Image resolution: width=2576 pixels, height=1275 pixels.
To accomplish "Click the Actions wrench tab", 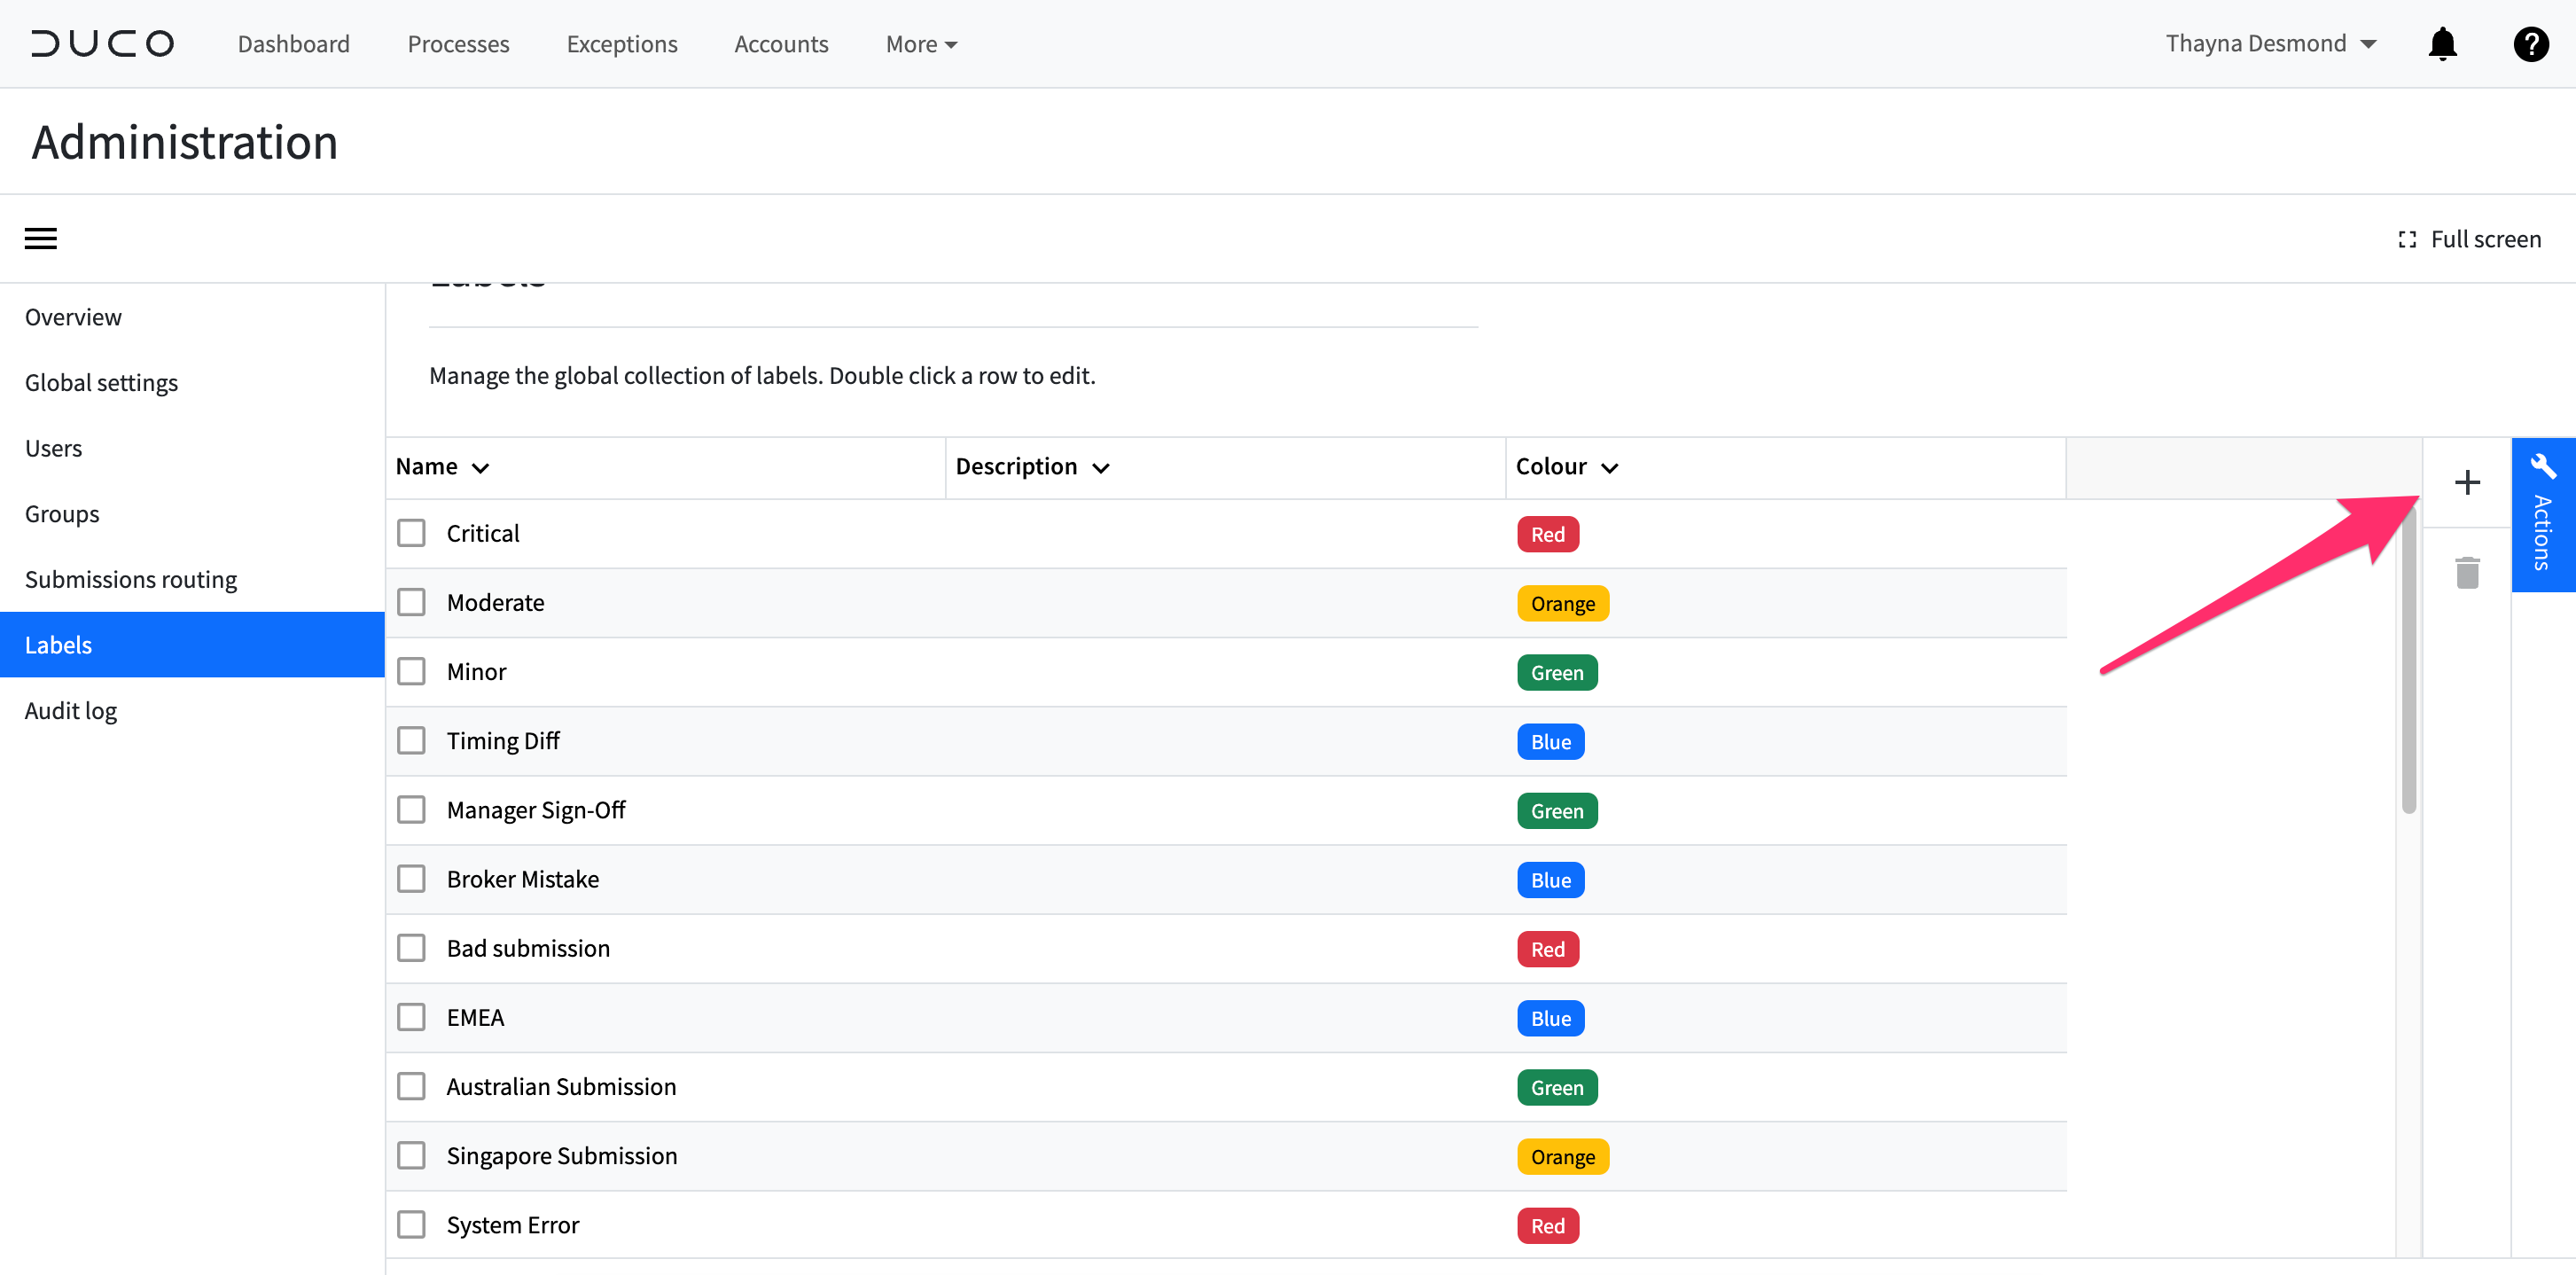I will click(2543, 515).
